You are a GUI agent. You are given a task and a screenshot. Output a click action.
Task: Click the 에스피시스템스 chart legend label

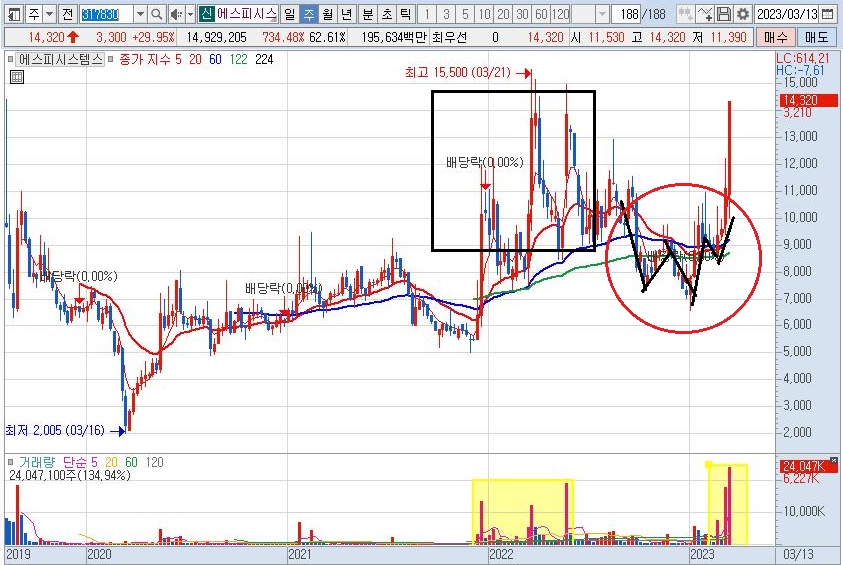coord(60,59)
